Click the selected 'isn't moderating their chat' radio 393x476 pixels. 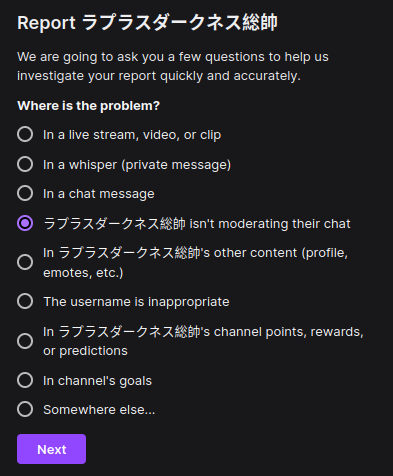[x=25, y=223]
